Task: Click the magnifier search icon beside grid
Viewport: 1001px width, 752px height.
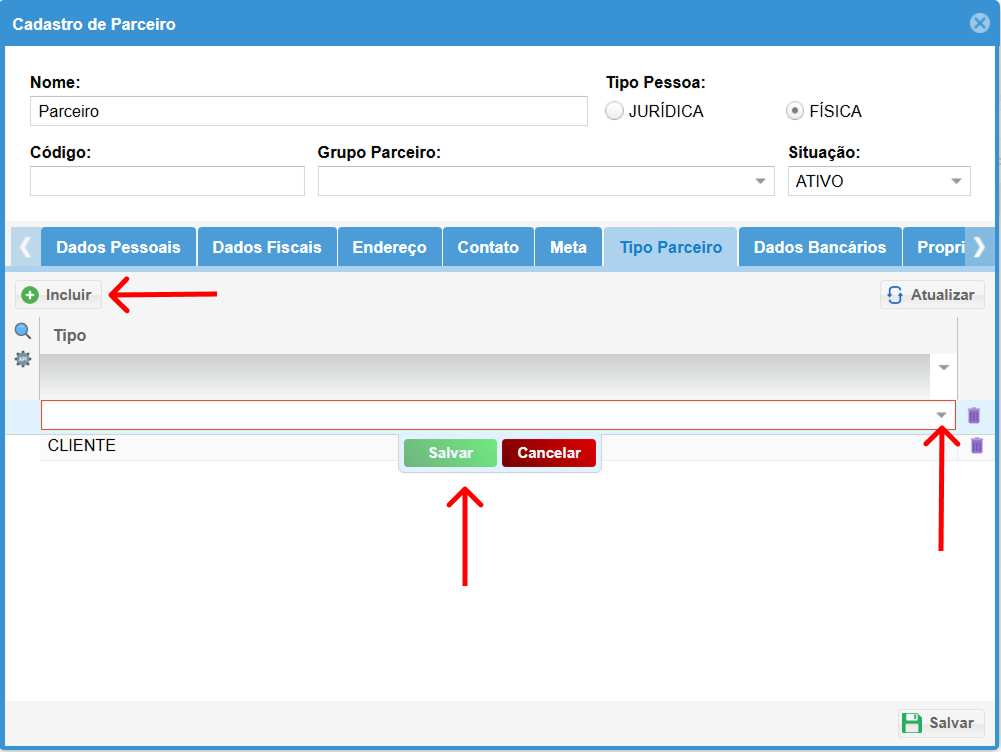Action: pos(22,332)
